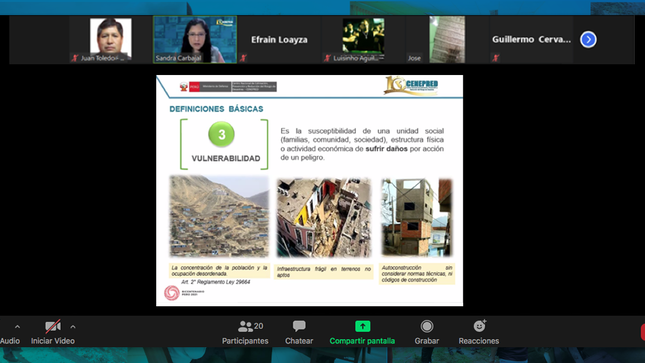This screenshot has height=363, width=645.
Task: Click the shared slide titled Definiciones Básicas
Action: tap(309, 190)
